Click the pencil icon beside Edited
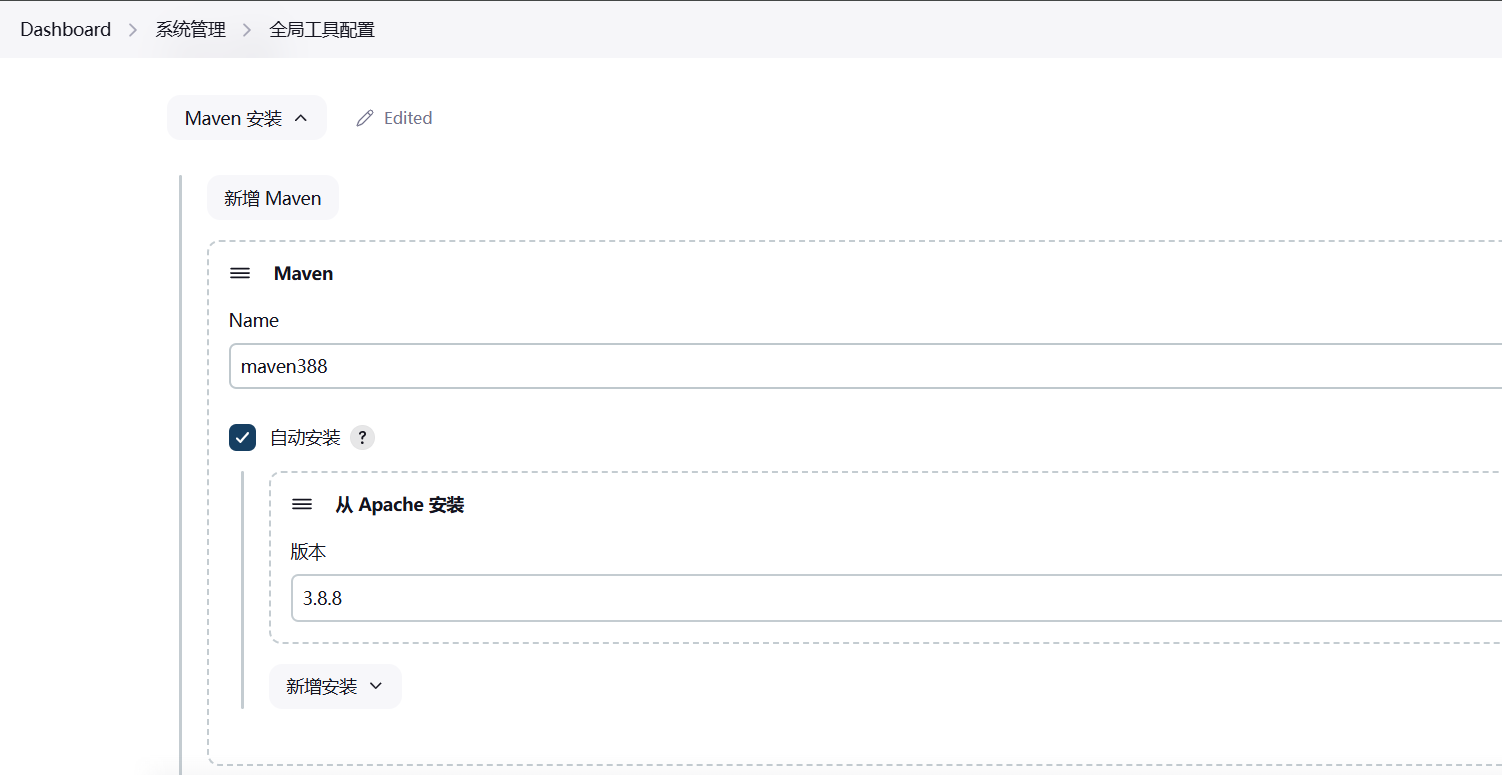Screen dimensions: 1502x775 [x=365, y=118]
